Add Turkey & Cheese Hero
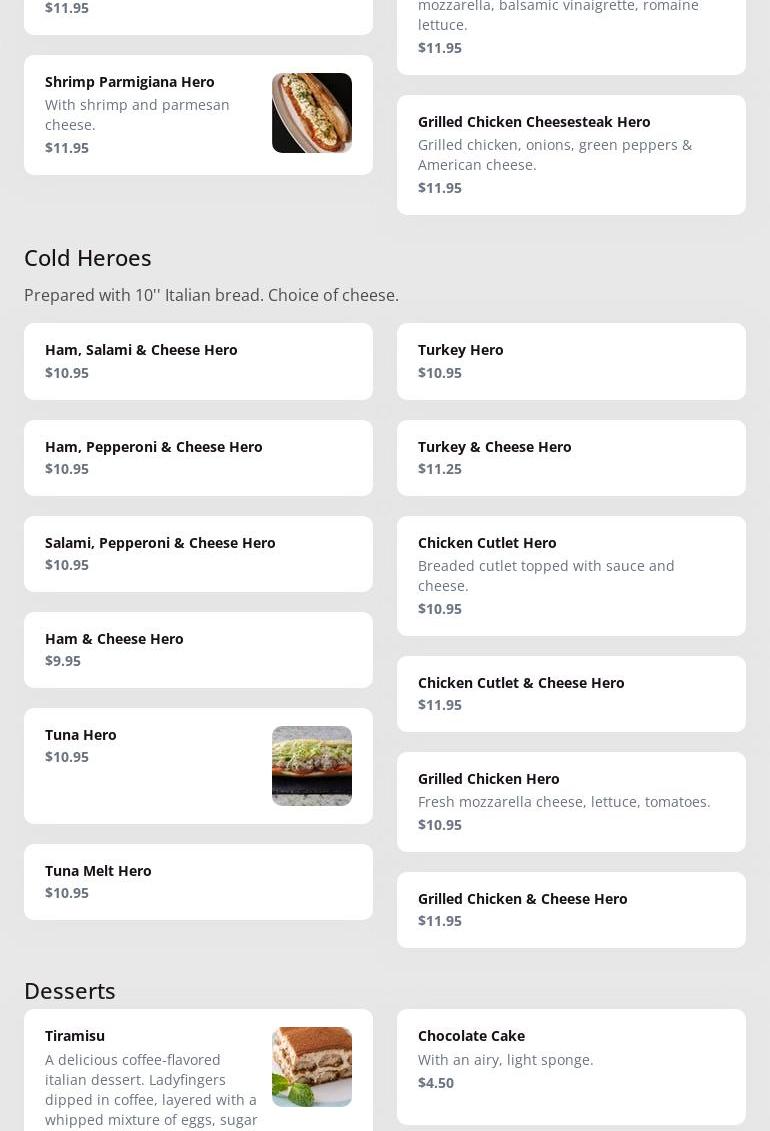Screen dimensions: 770x1131 [x=571, y=458]
